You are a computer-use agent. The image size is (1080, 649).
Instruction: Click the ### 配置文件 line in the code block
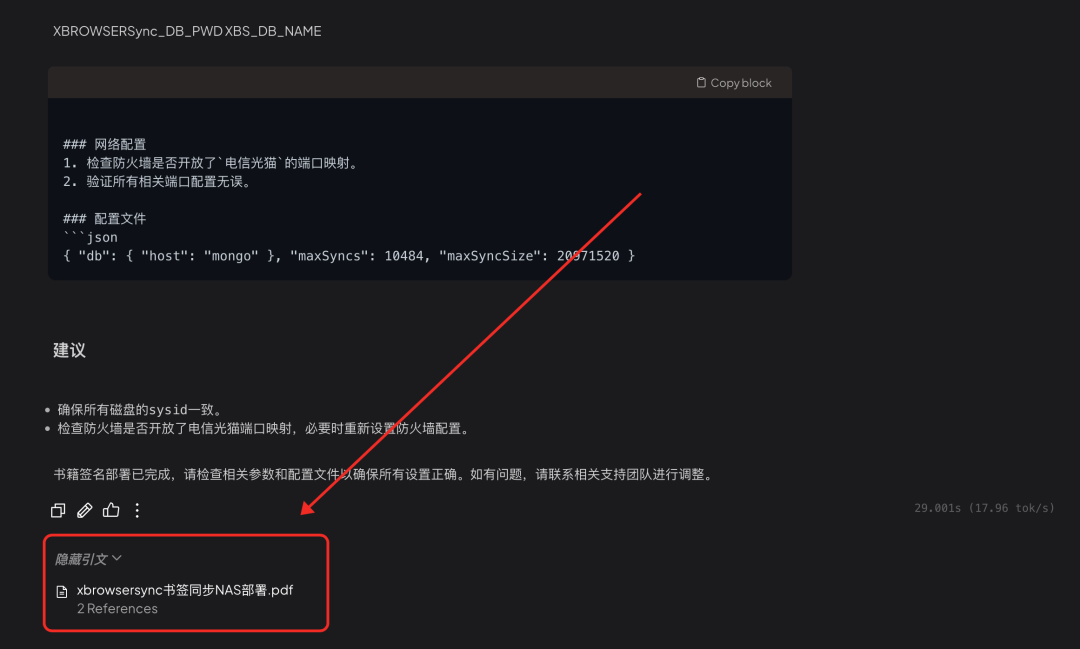pyautogui.click(x=105, y=219)
